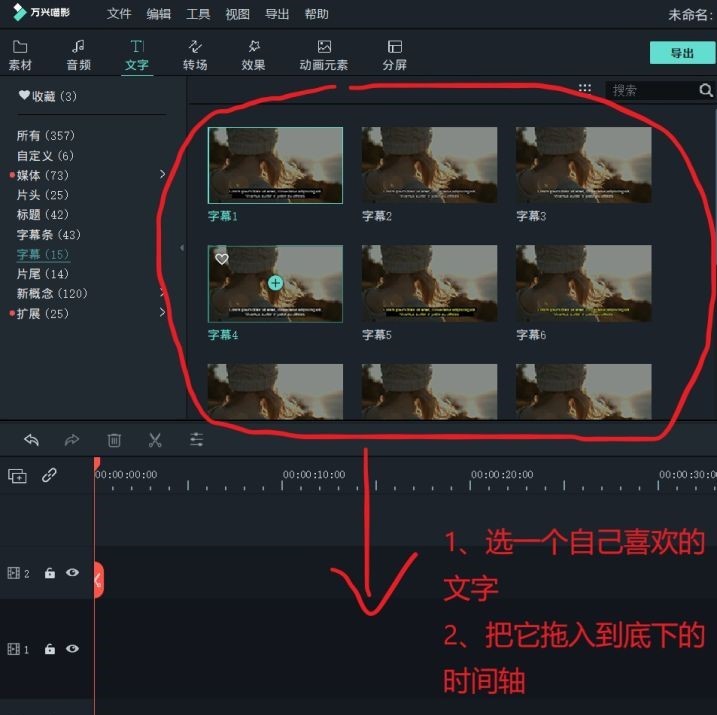The width and height of the screenshot is (717, 715).
Task: Select category 片头 (25)
Action: click(43, 195)
